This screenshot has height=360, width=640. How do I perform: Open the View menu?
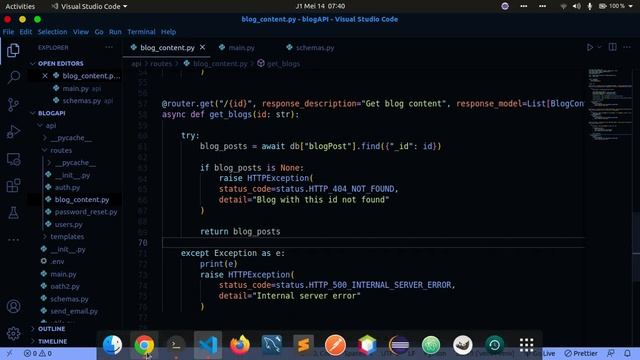tap(81, 32)
